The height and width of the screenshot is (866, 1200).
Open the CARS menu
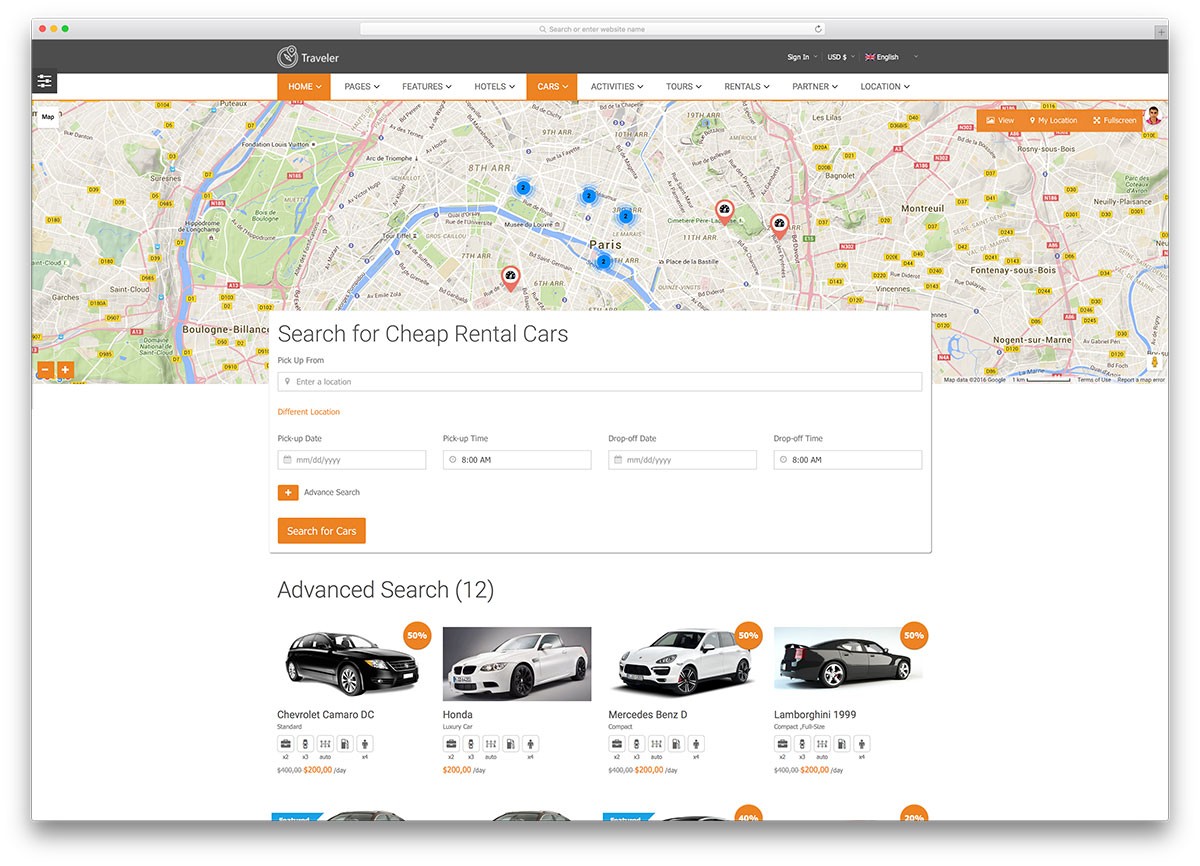[x=552, y=87]
